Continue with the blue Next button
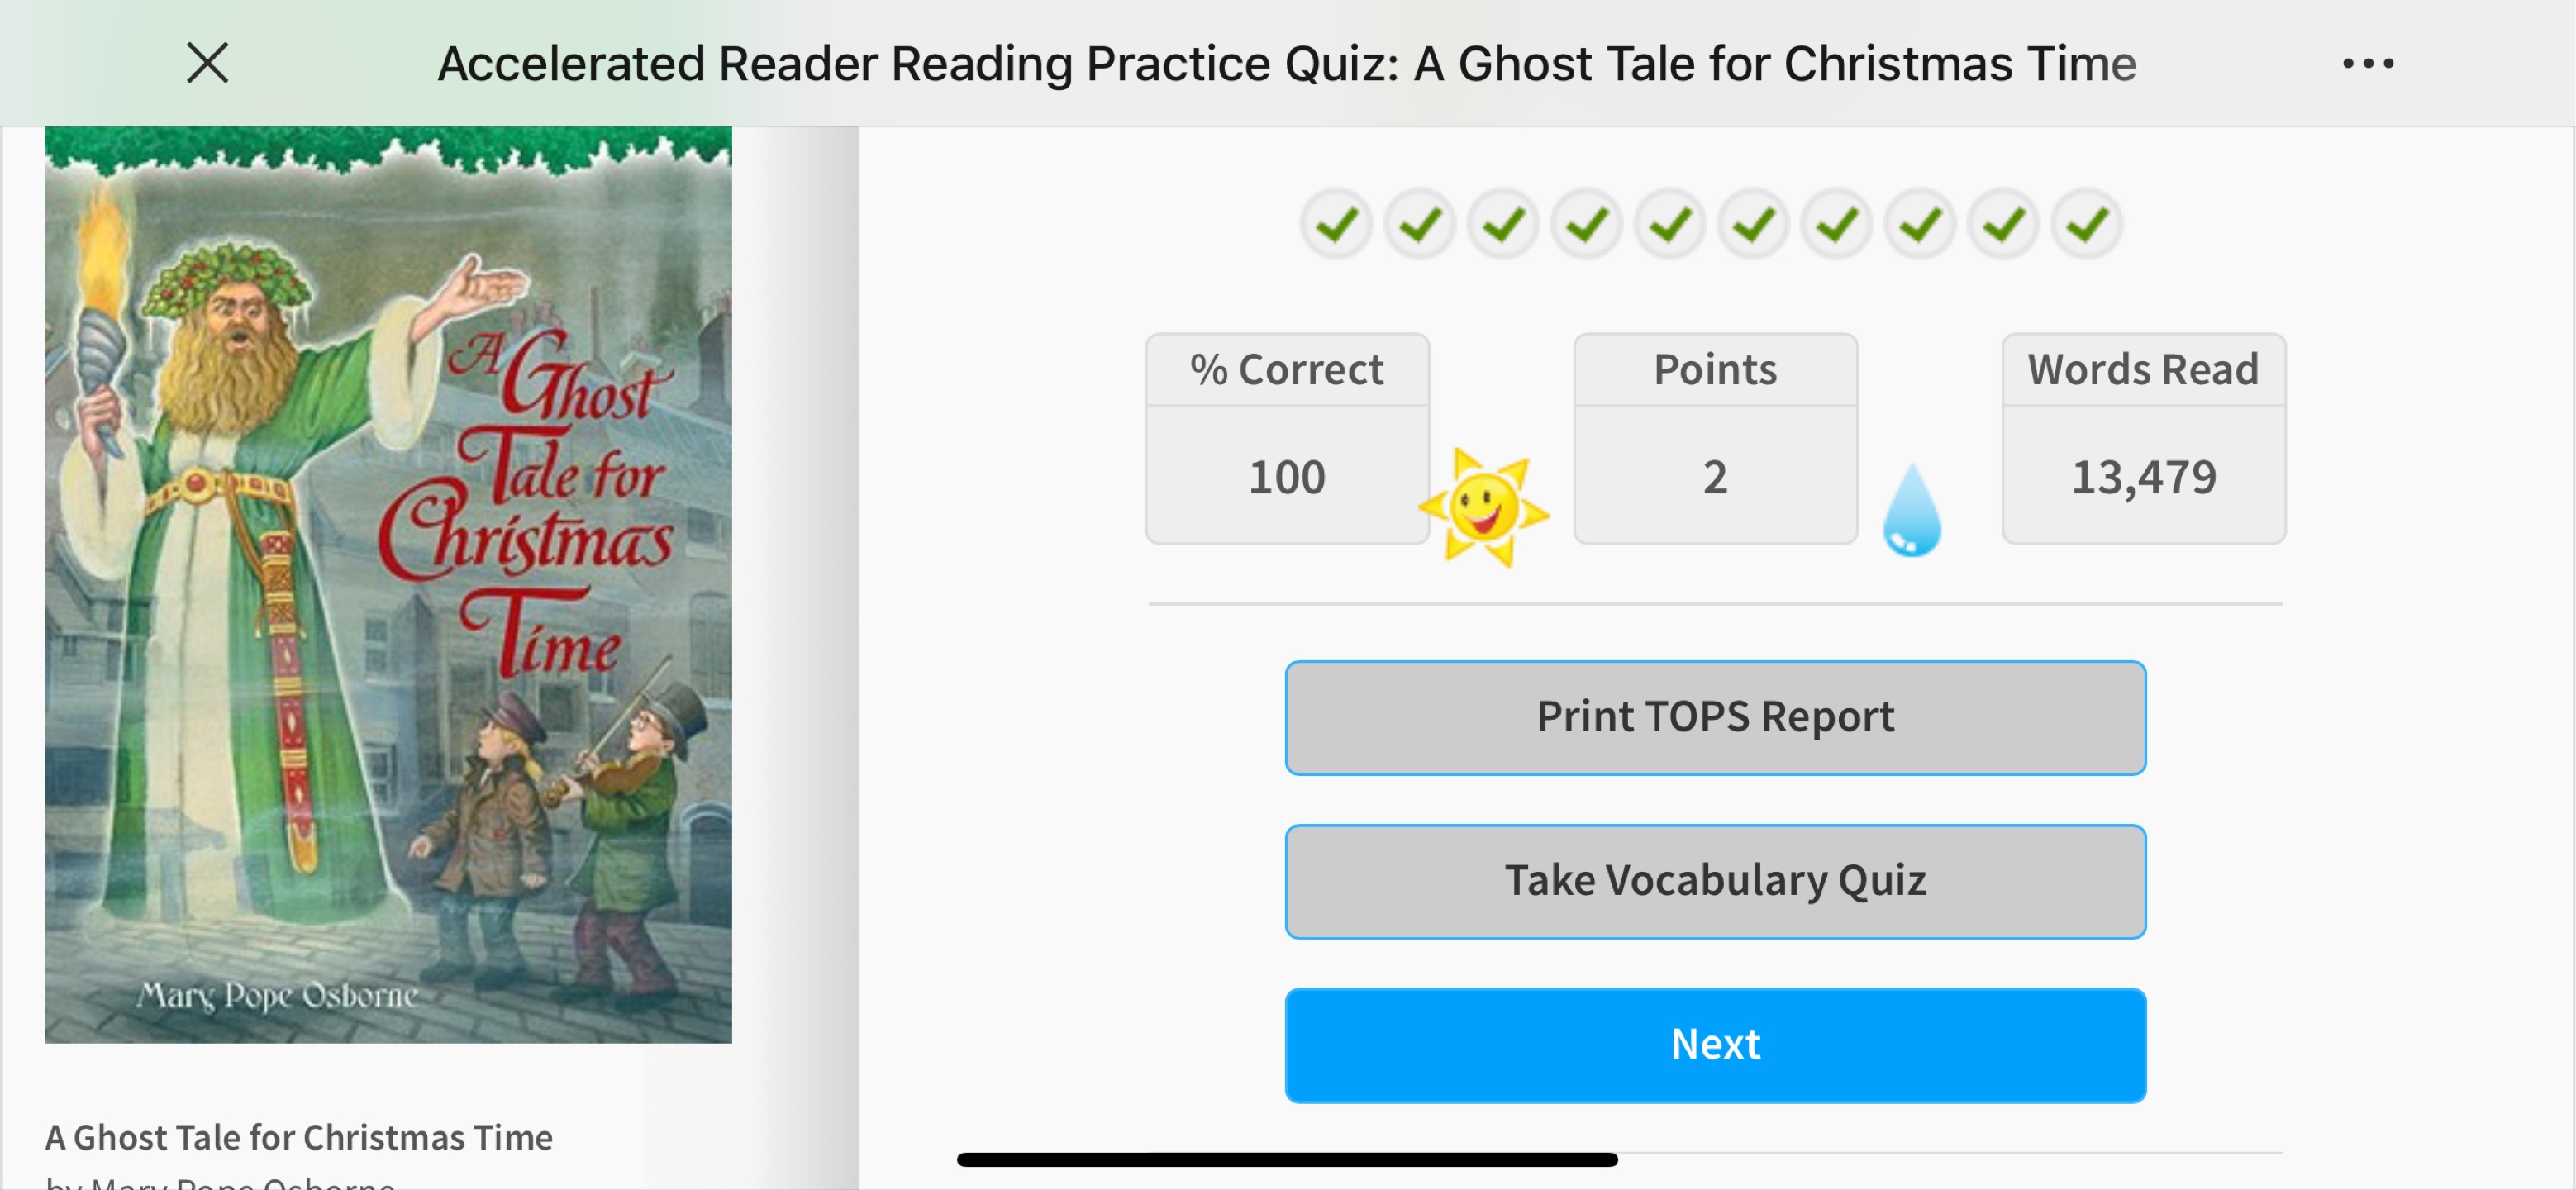2576x1190 pixels. (x=1715, y=1045)
